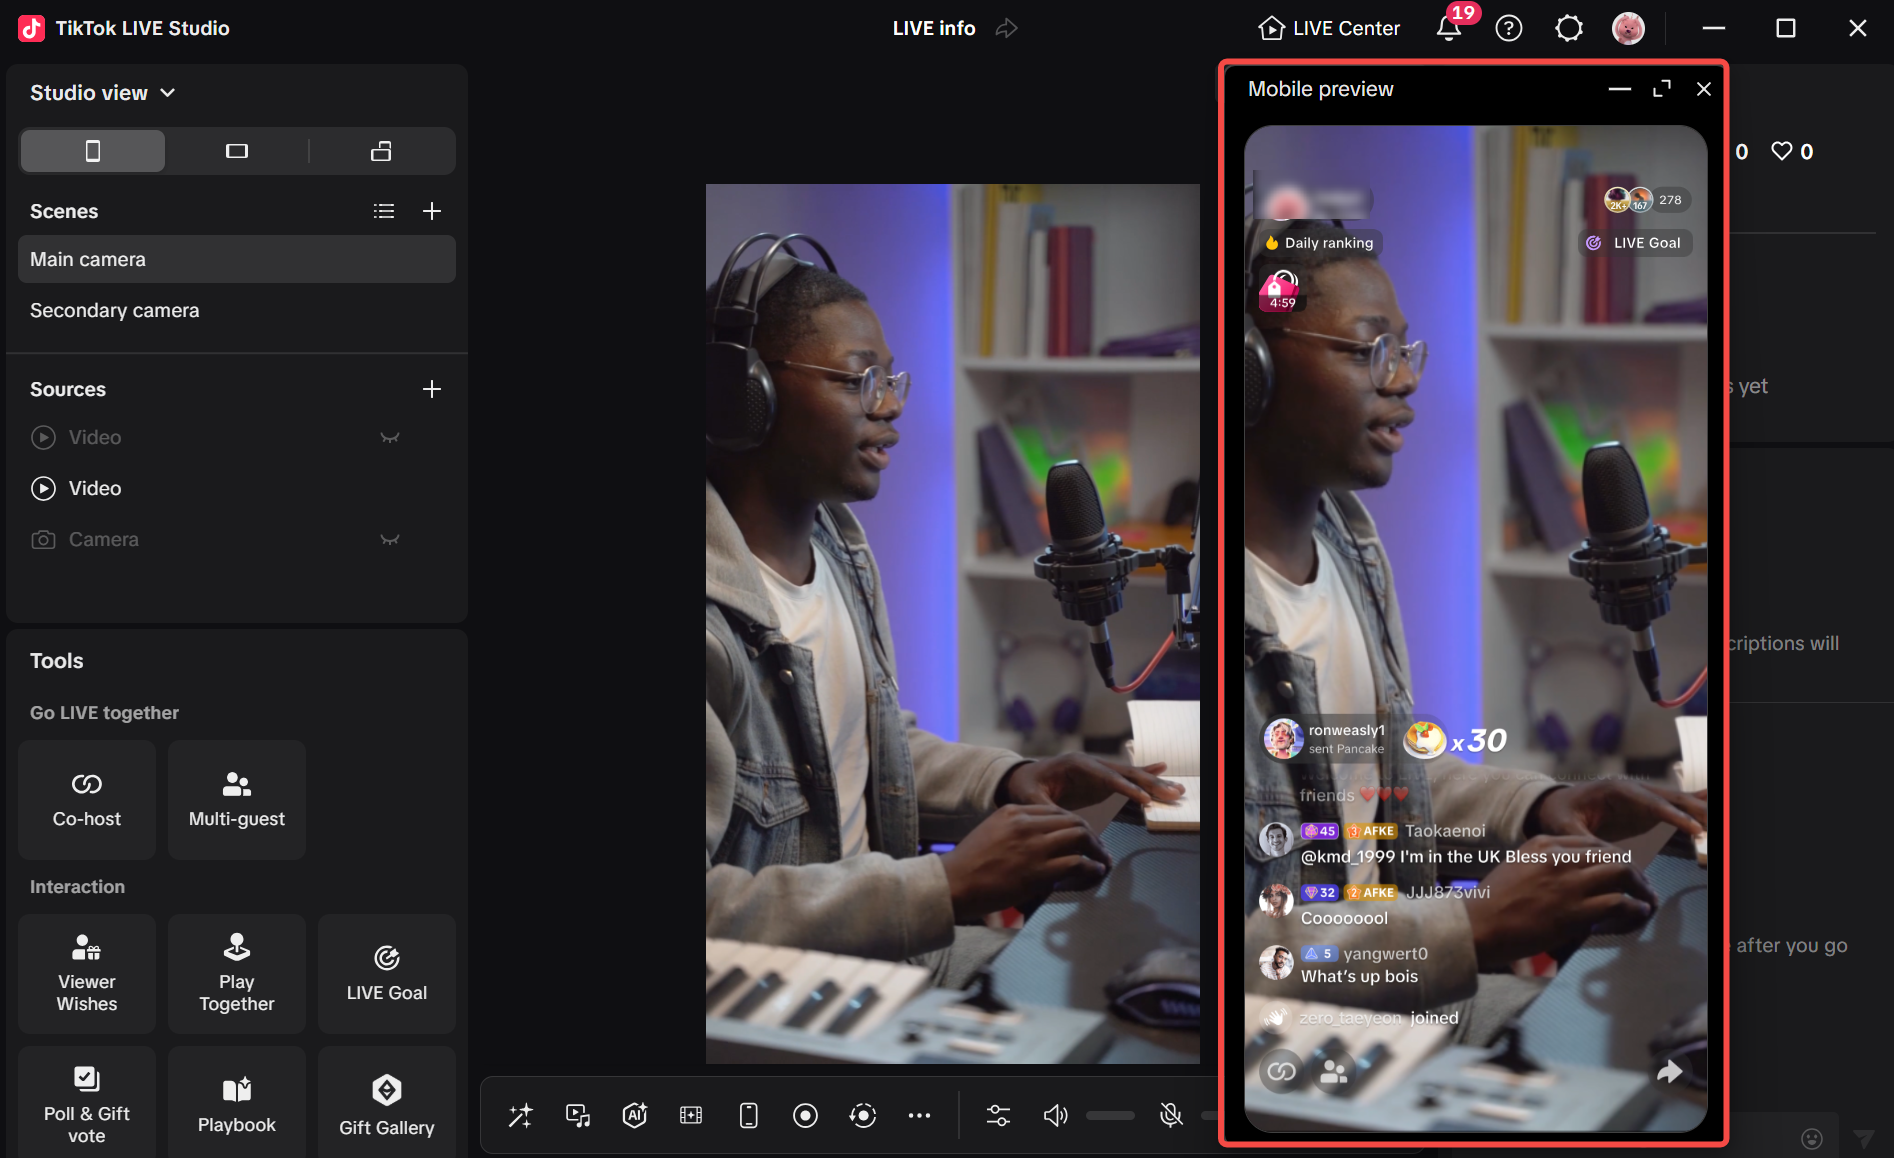This screenshot has height=1158, width=1894.
Task: Maximize the Mobile preview window
Action: pyautogui.click(x=1662, y=89)
